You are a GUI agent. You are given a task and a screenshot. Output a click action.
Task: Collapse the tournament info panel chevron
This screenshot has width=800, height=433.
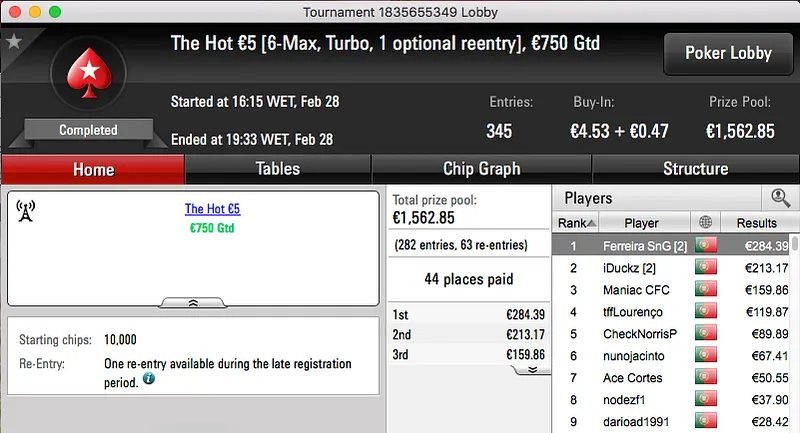192,301
